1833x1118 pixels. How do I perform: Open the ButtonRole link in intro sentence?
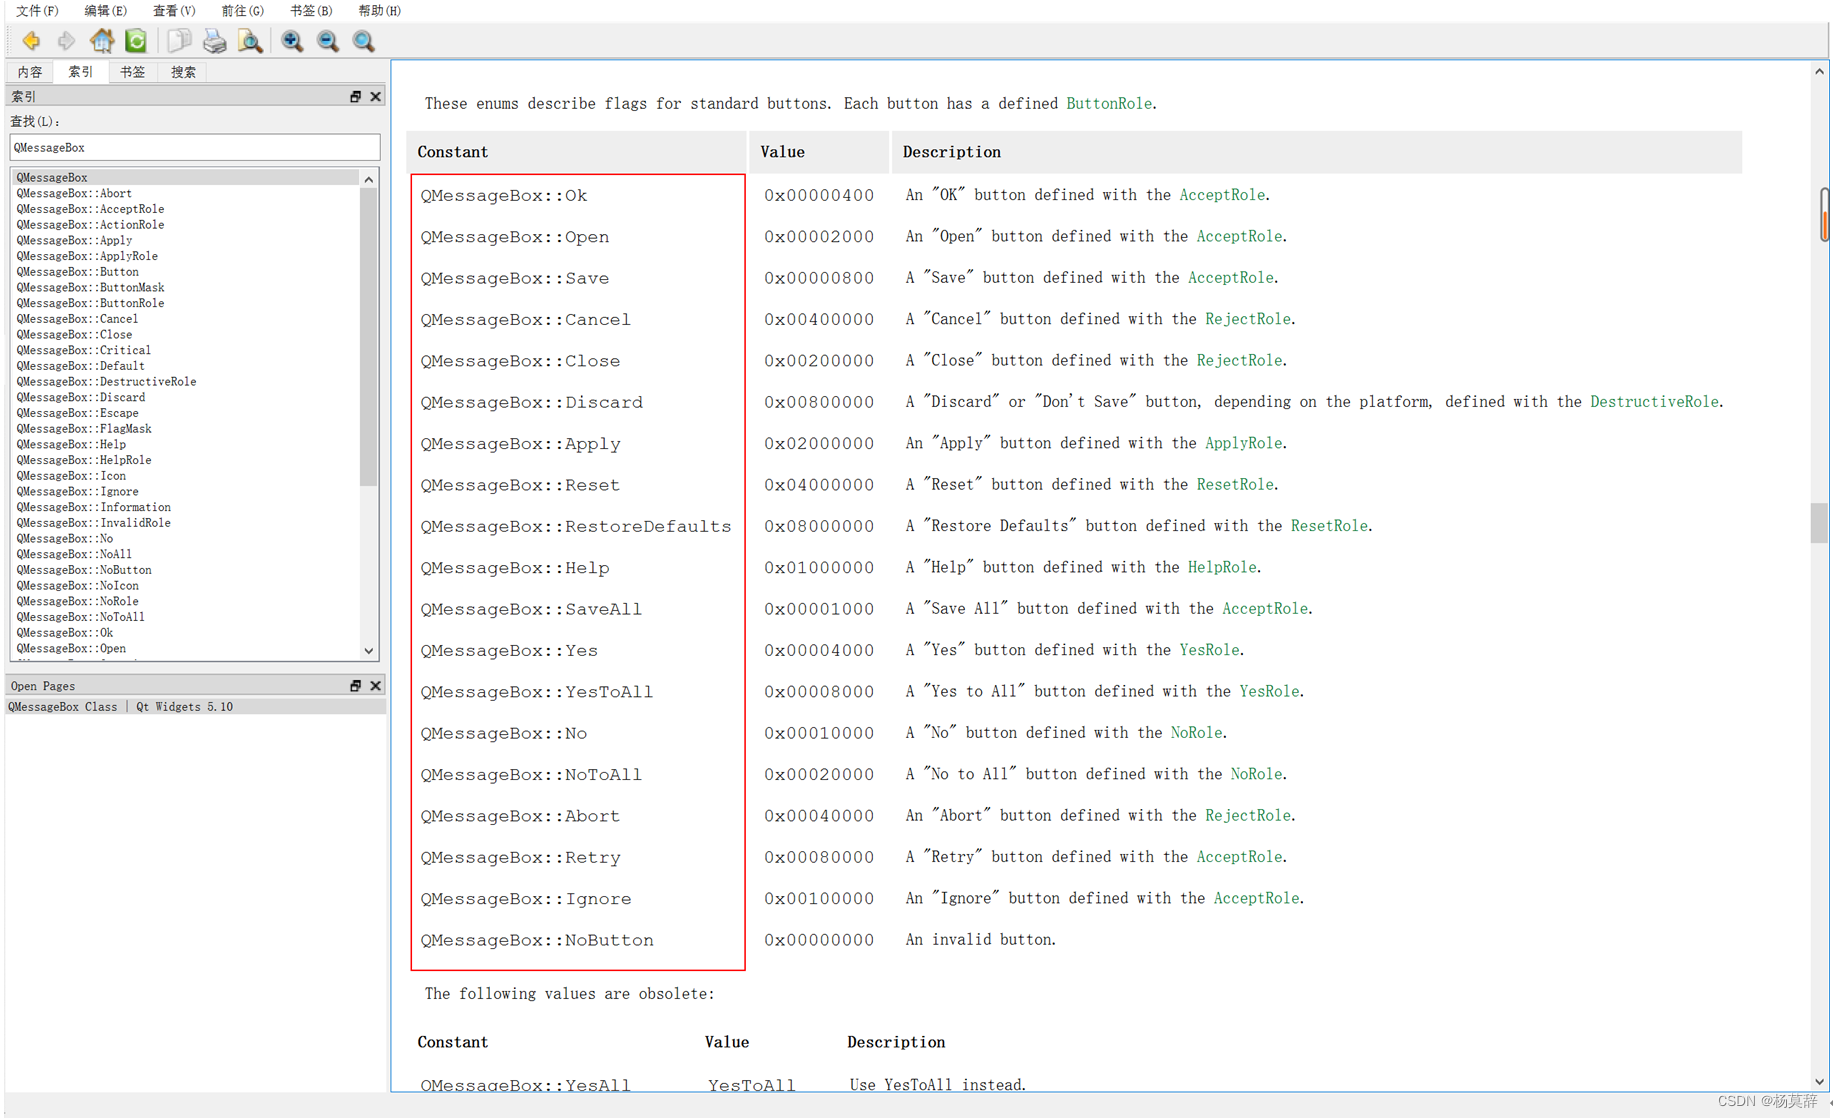coord(1109,103)
